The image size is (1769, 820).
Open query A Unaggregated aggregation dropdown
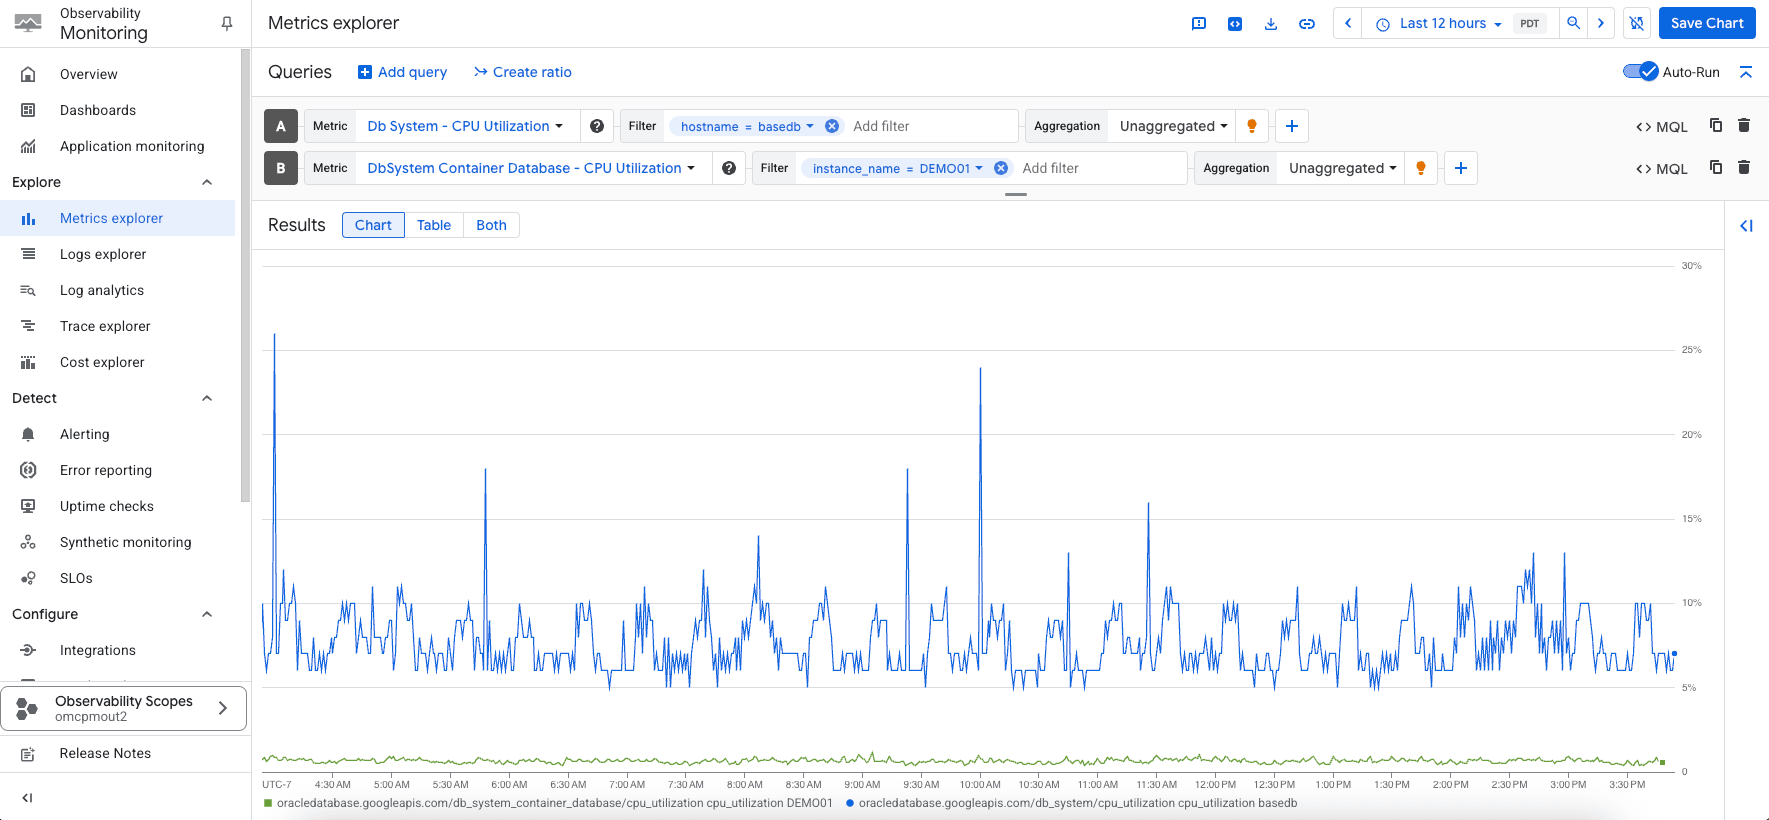pyautogui.click(x=1173, y=126)
